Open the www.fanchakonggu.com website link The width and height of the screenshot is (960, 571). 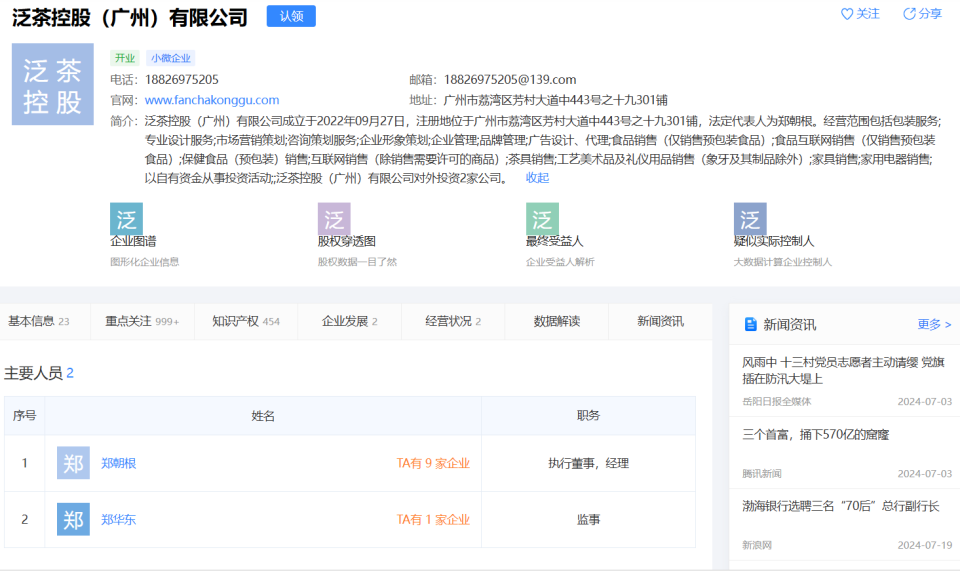coord(212,100)
